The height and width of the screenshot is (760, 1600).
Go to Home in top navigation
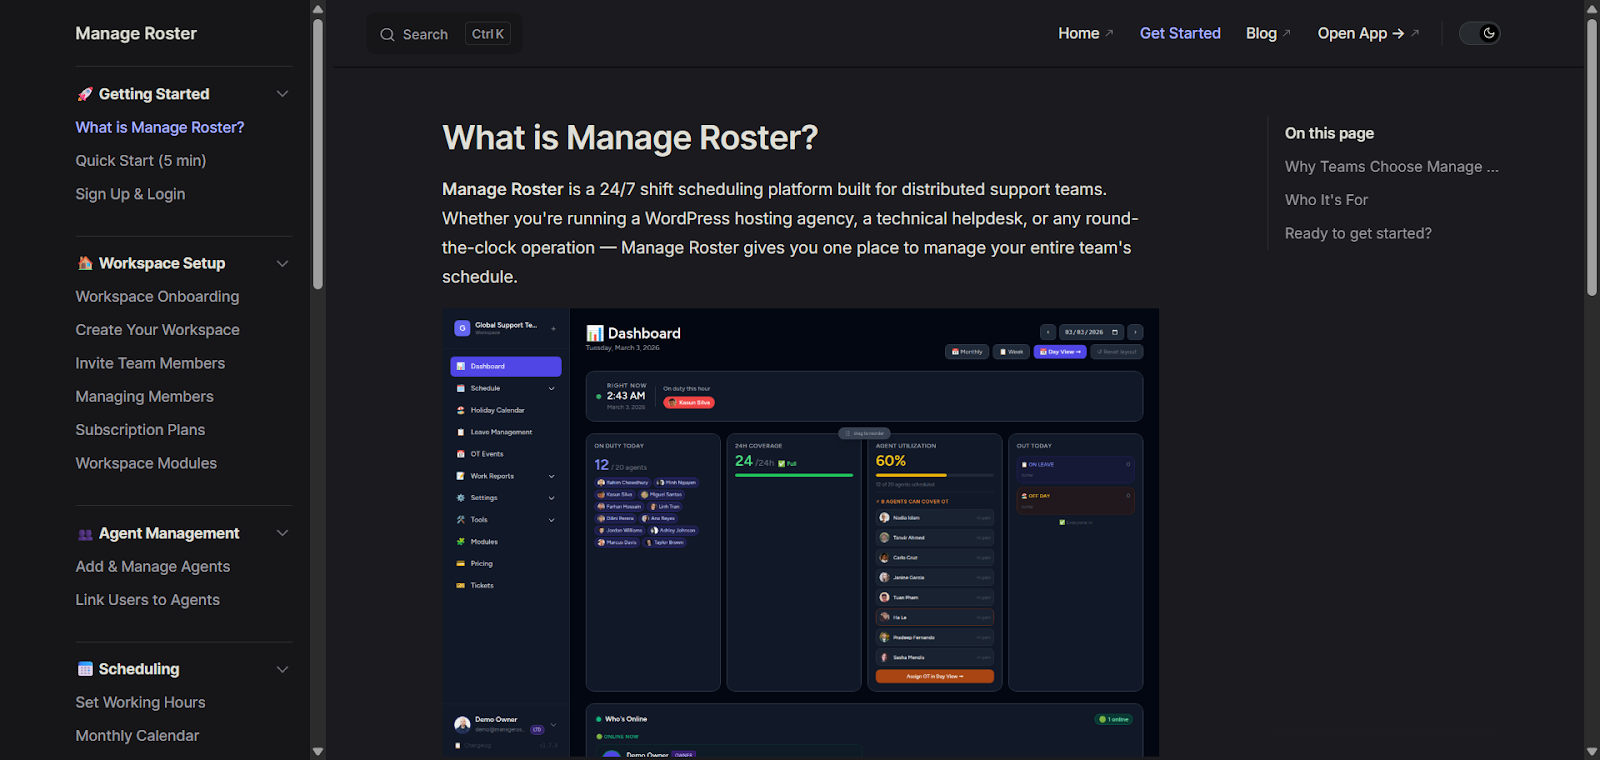1078,33
